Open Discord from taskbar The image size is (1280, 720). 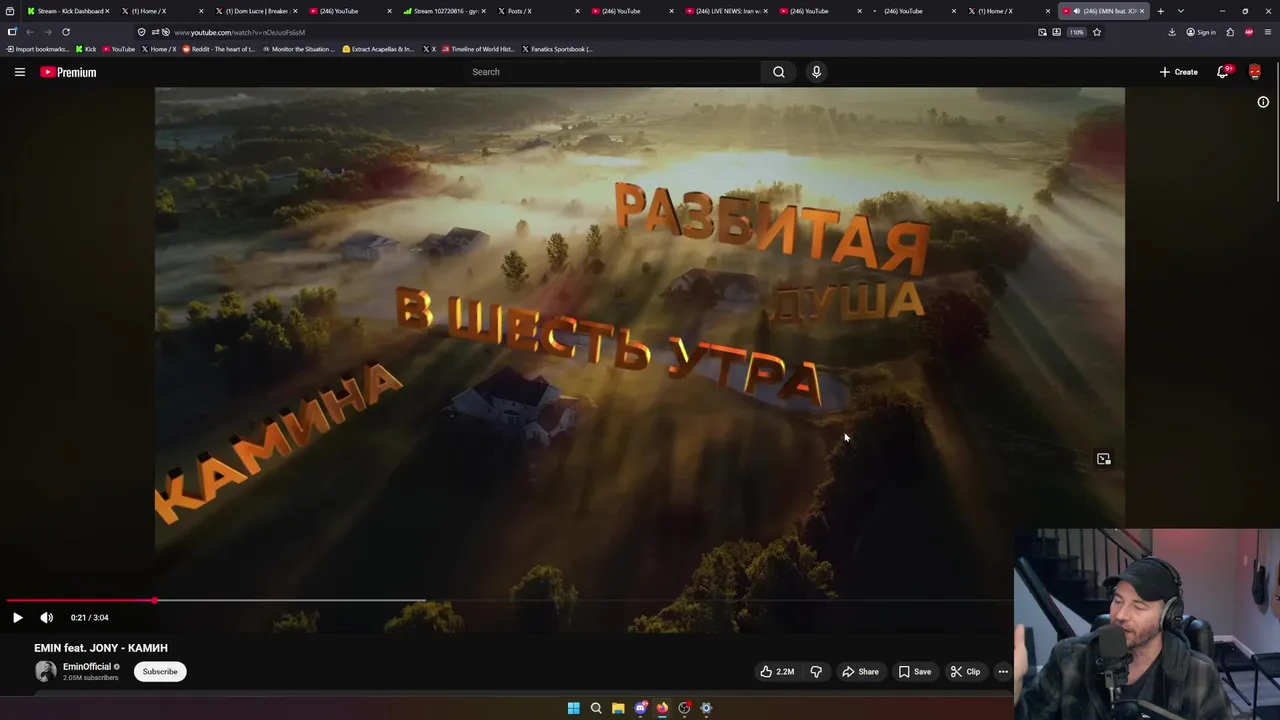tap(640, 708)
